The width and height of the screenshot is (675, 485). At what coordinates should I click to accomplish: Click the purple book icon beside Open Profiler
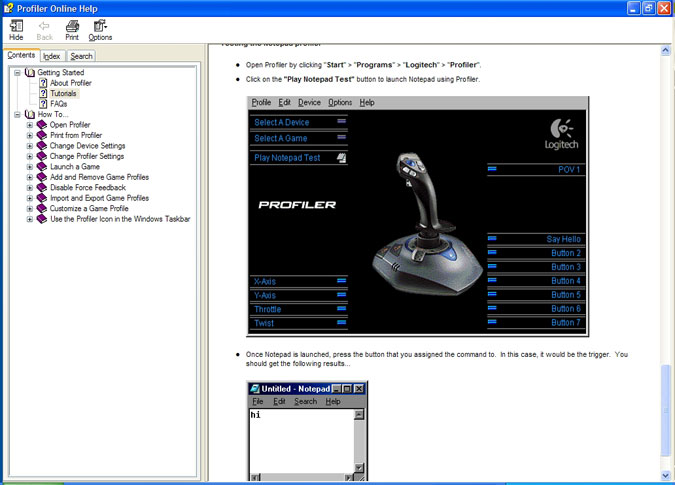tap(42, 125)
